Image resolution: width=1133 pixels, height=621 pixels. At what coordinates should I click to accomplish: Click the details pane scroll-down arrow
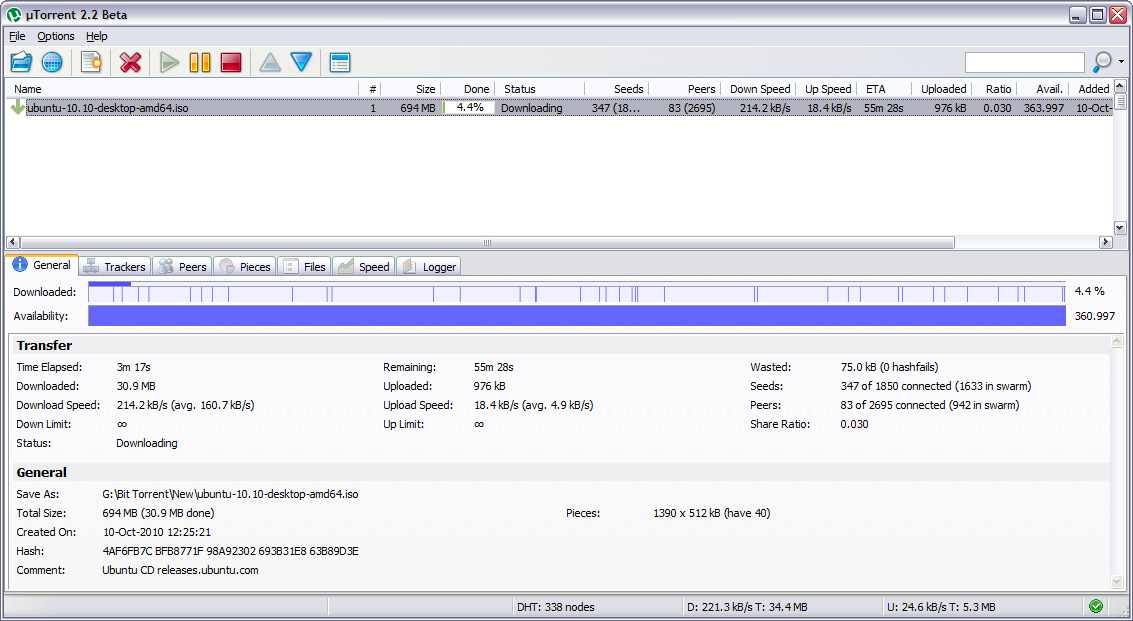(x=1117, y=581)
